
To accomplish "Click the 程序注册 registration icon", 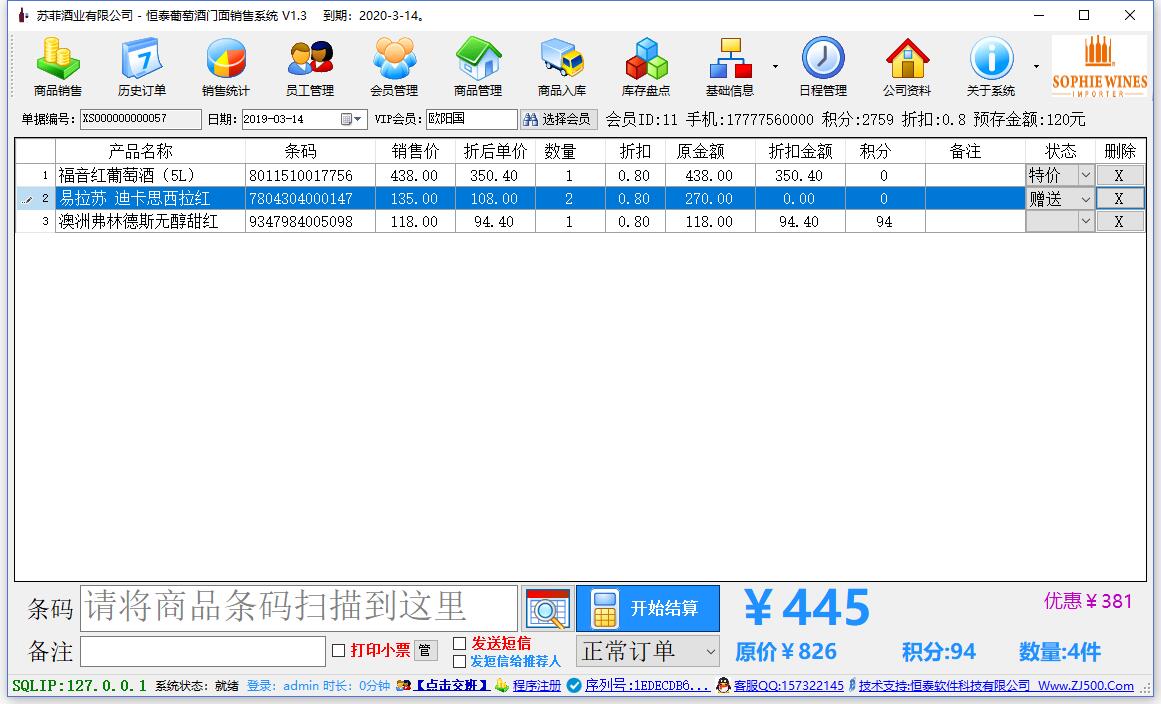I will click(502, 685).
